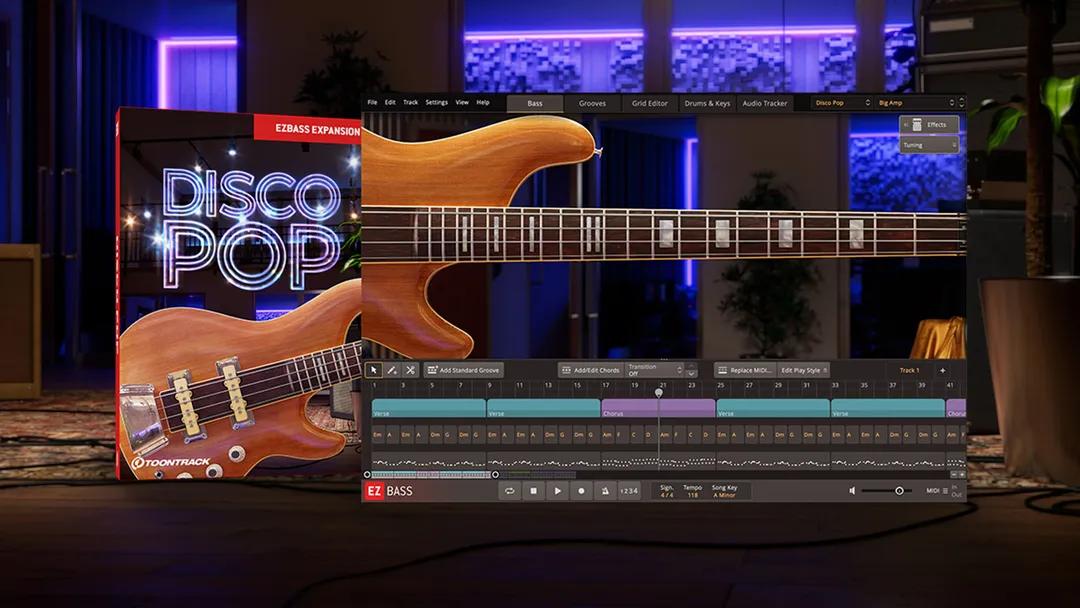The image size is (1080, 608).
Task: Toggle the Transition setting off selector
Action: (650, 369)
